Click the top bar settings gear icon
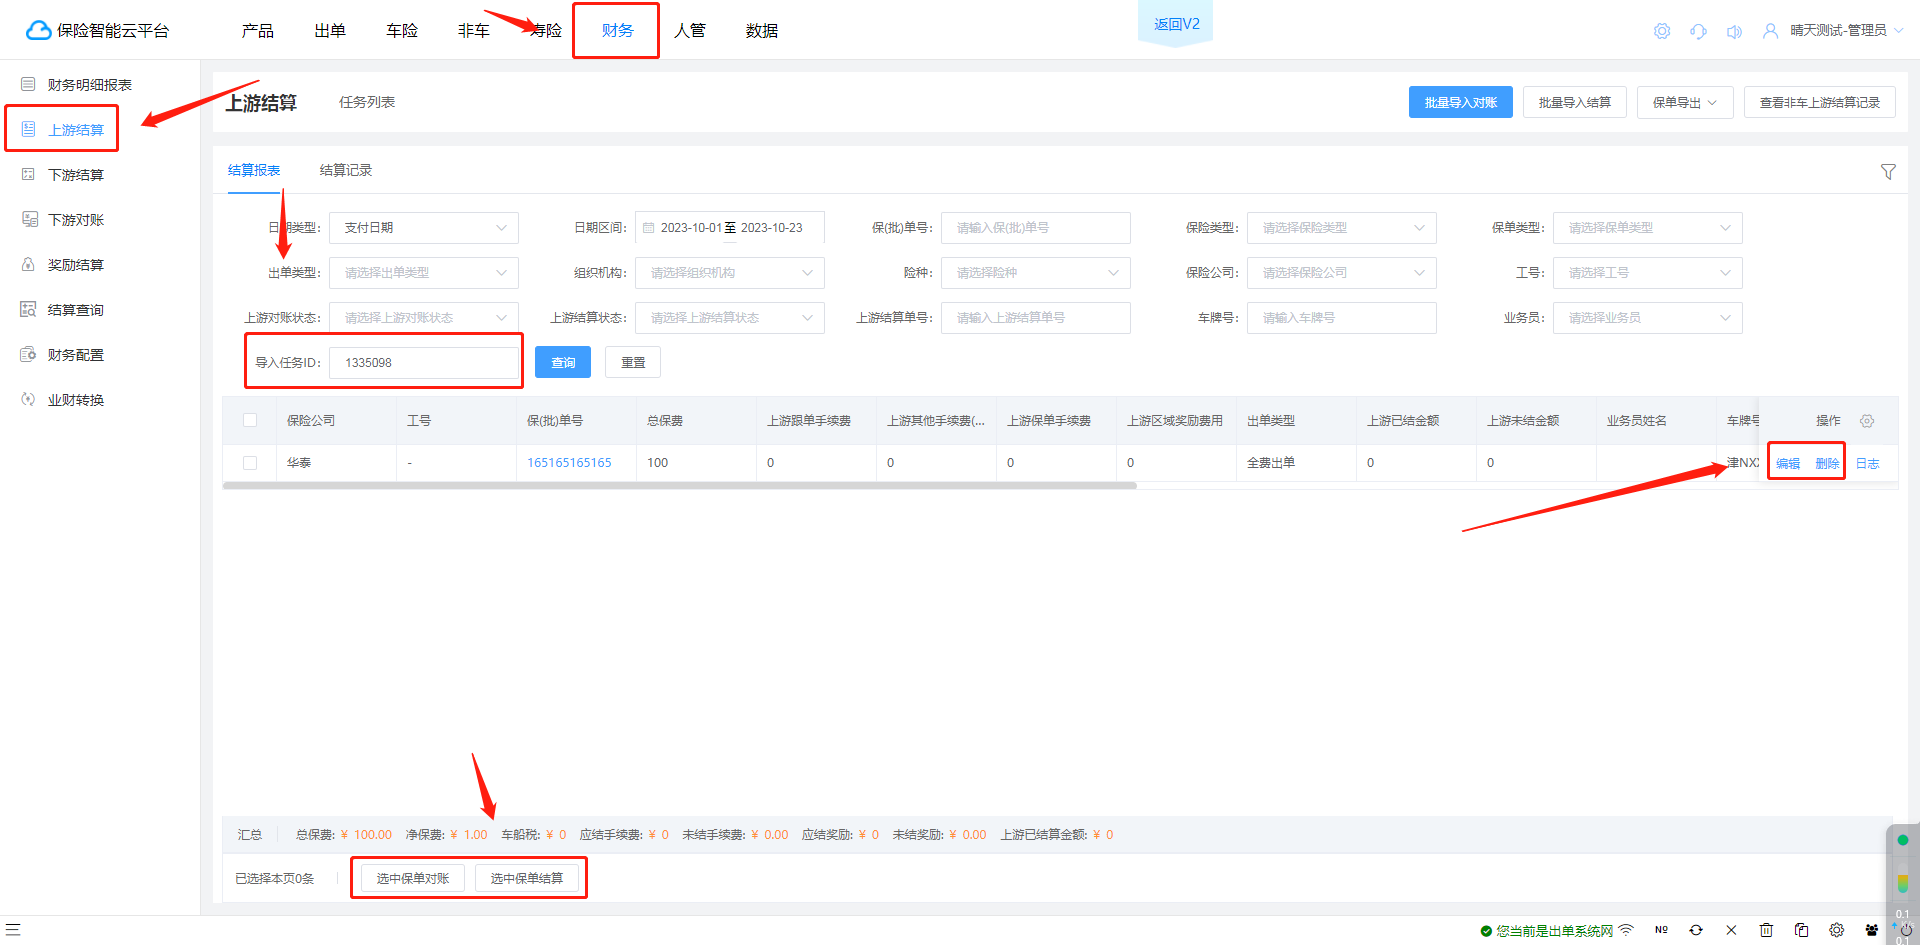Viewport: 1920px width, 945px height. point(1662,31)
